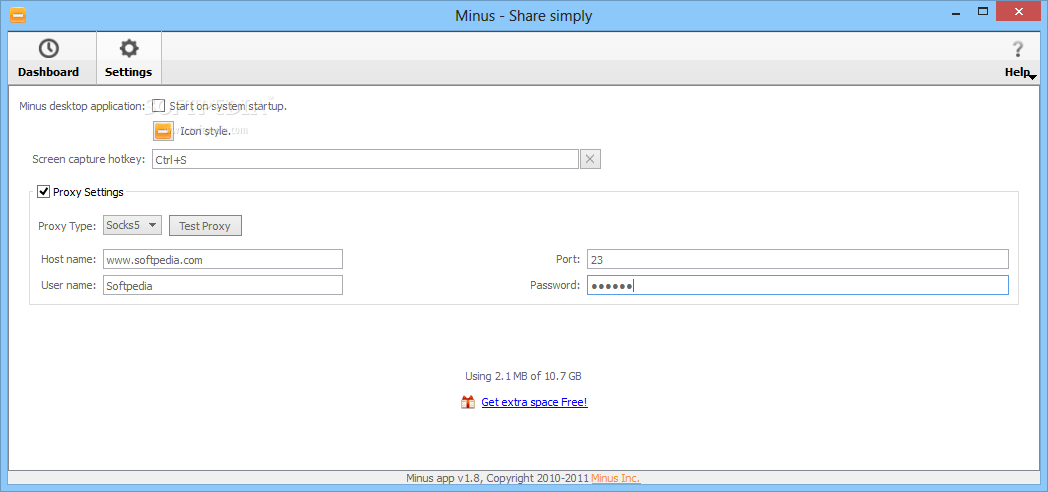Click the orange Minus app icon in title bar
The image size is (1048, 492).
point(18,15)
